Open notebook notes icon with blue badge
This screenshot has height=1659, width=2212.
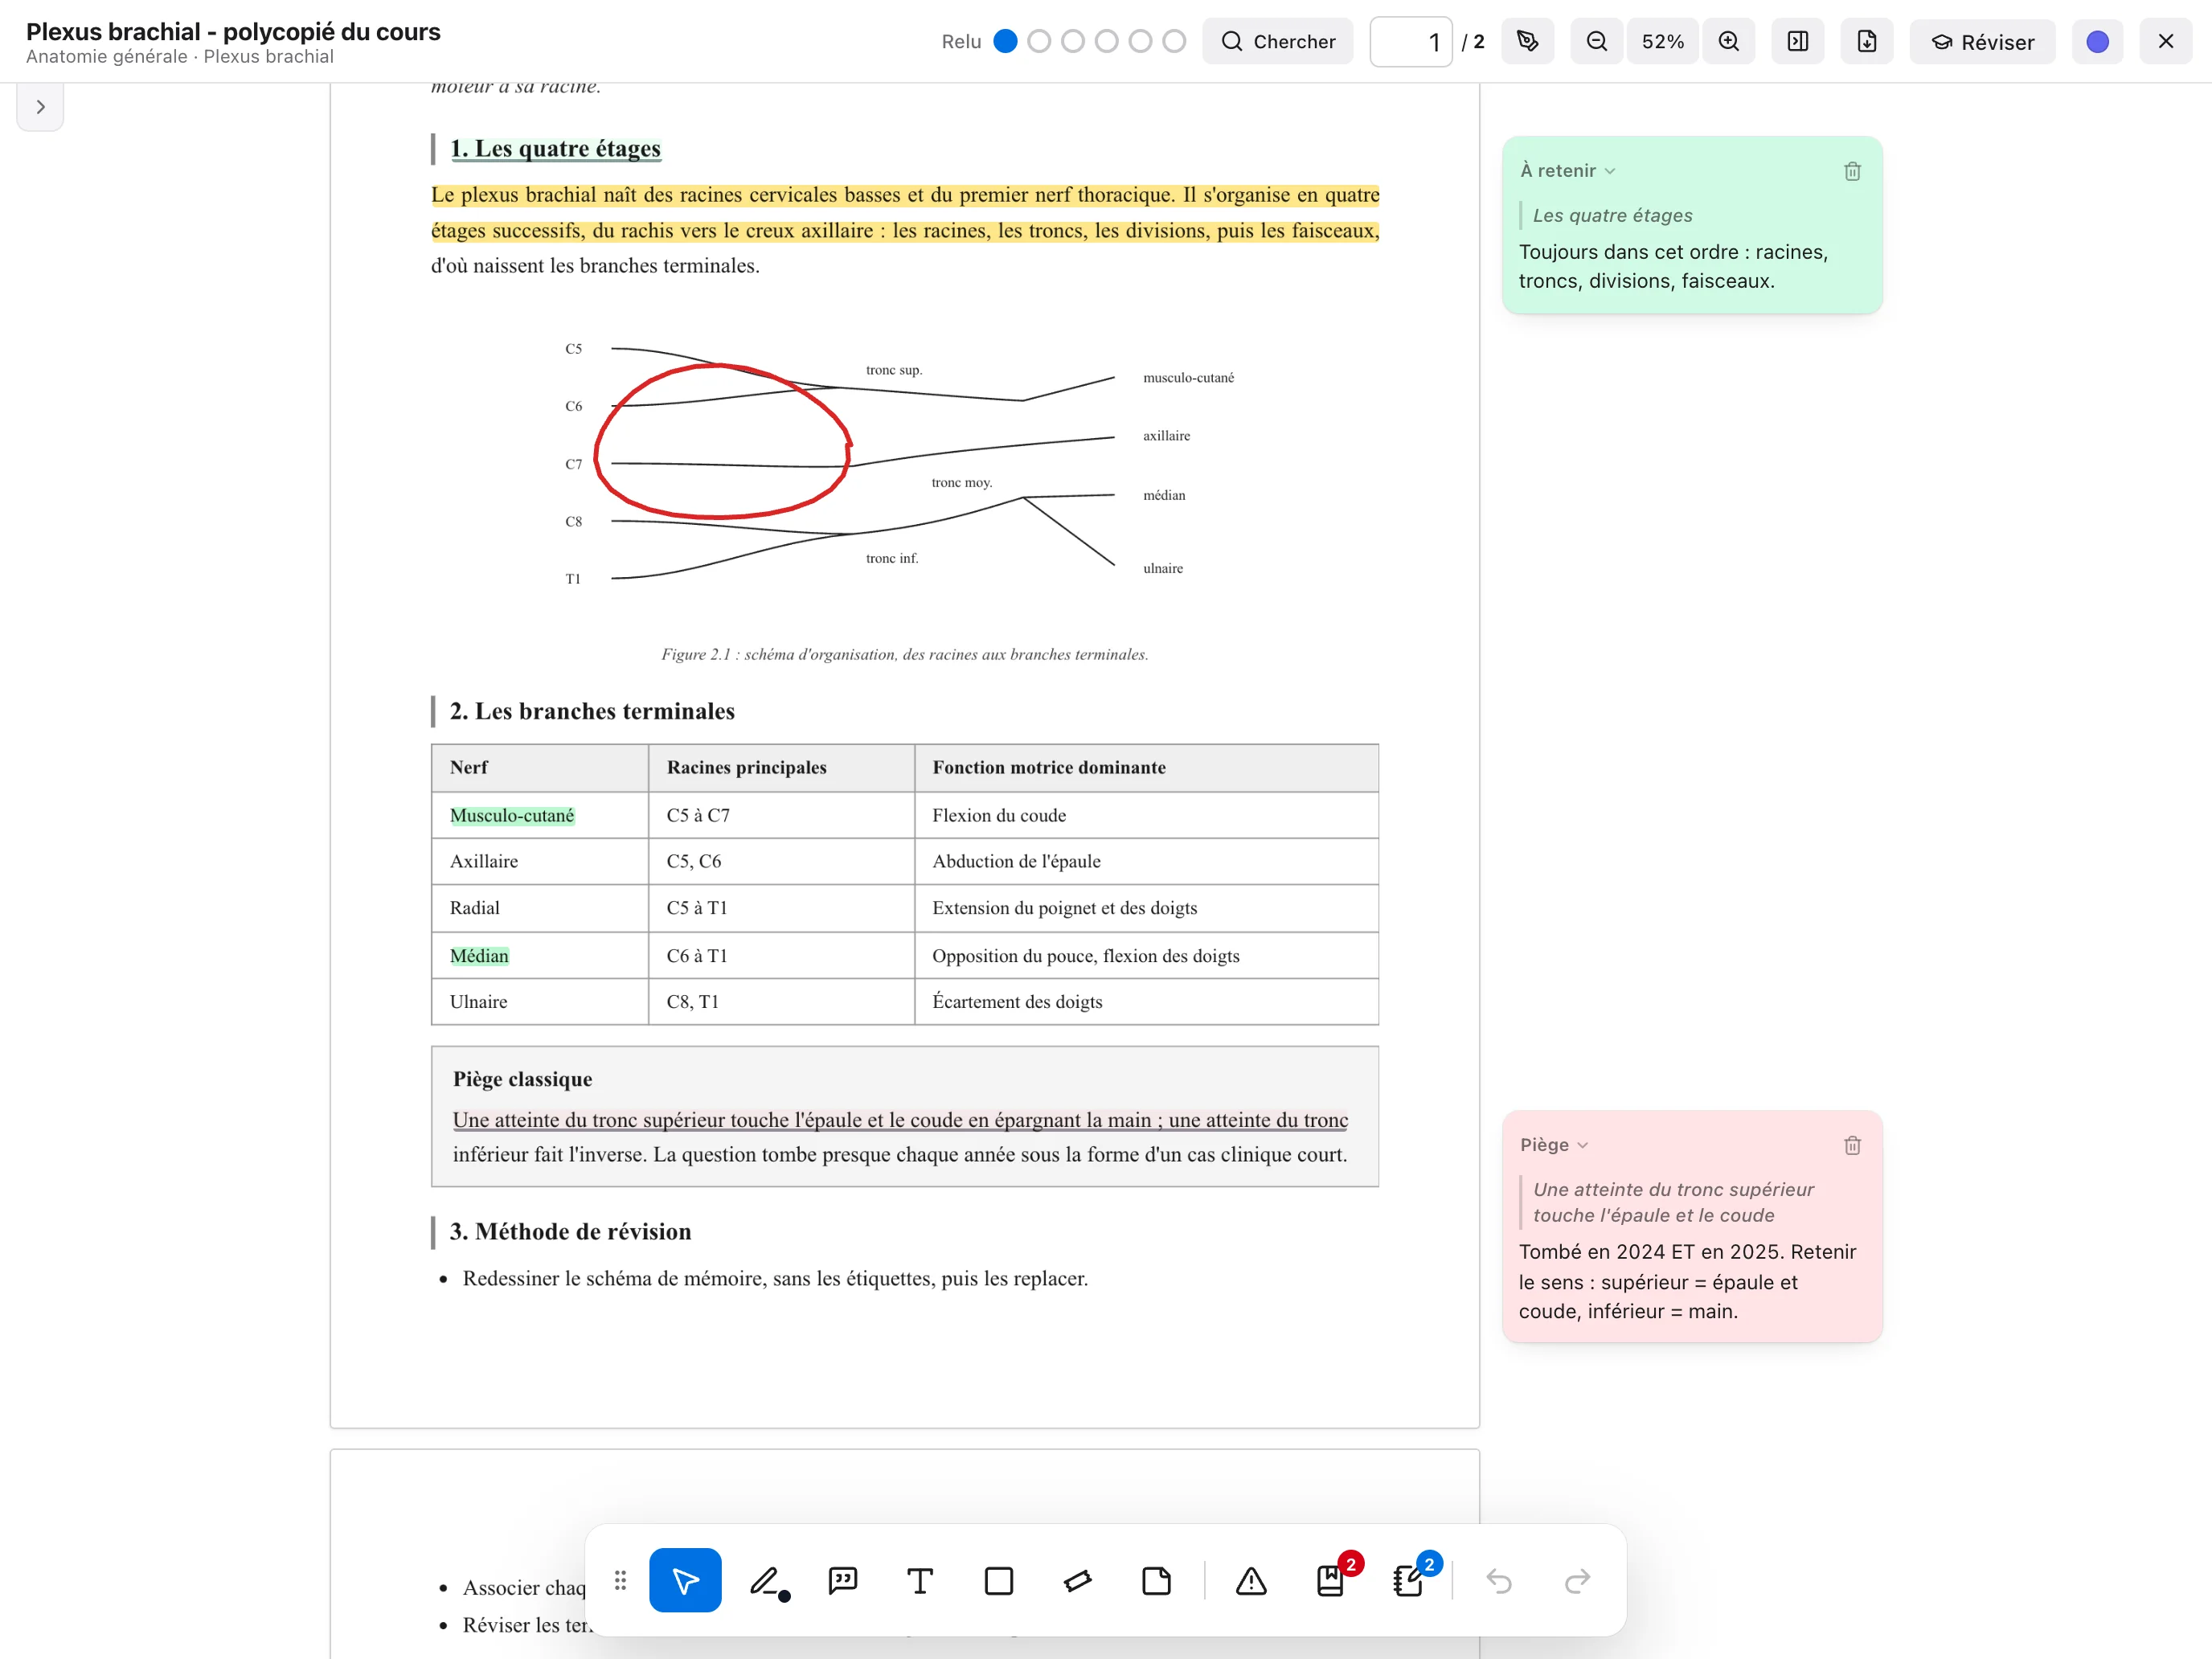tap(1409, 1580)
